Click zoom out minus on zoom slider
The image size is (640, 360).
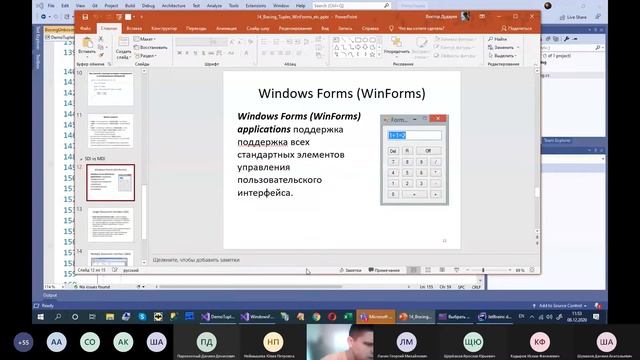pos(467,270)
